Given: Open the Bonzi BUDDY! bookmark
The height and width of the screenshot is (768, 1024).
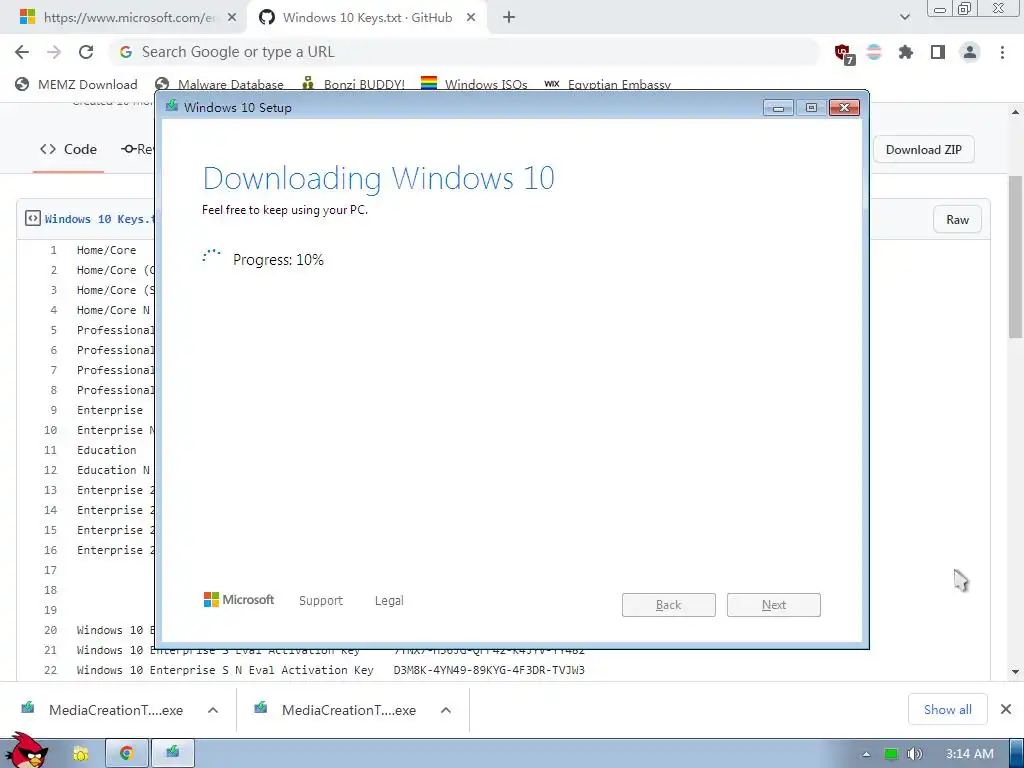Looking at the screenshot, I should pyautogui.click(x=353, y=84).
